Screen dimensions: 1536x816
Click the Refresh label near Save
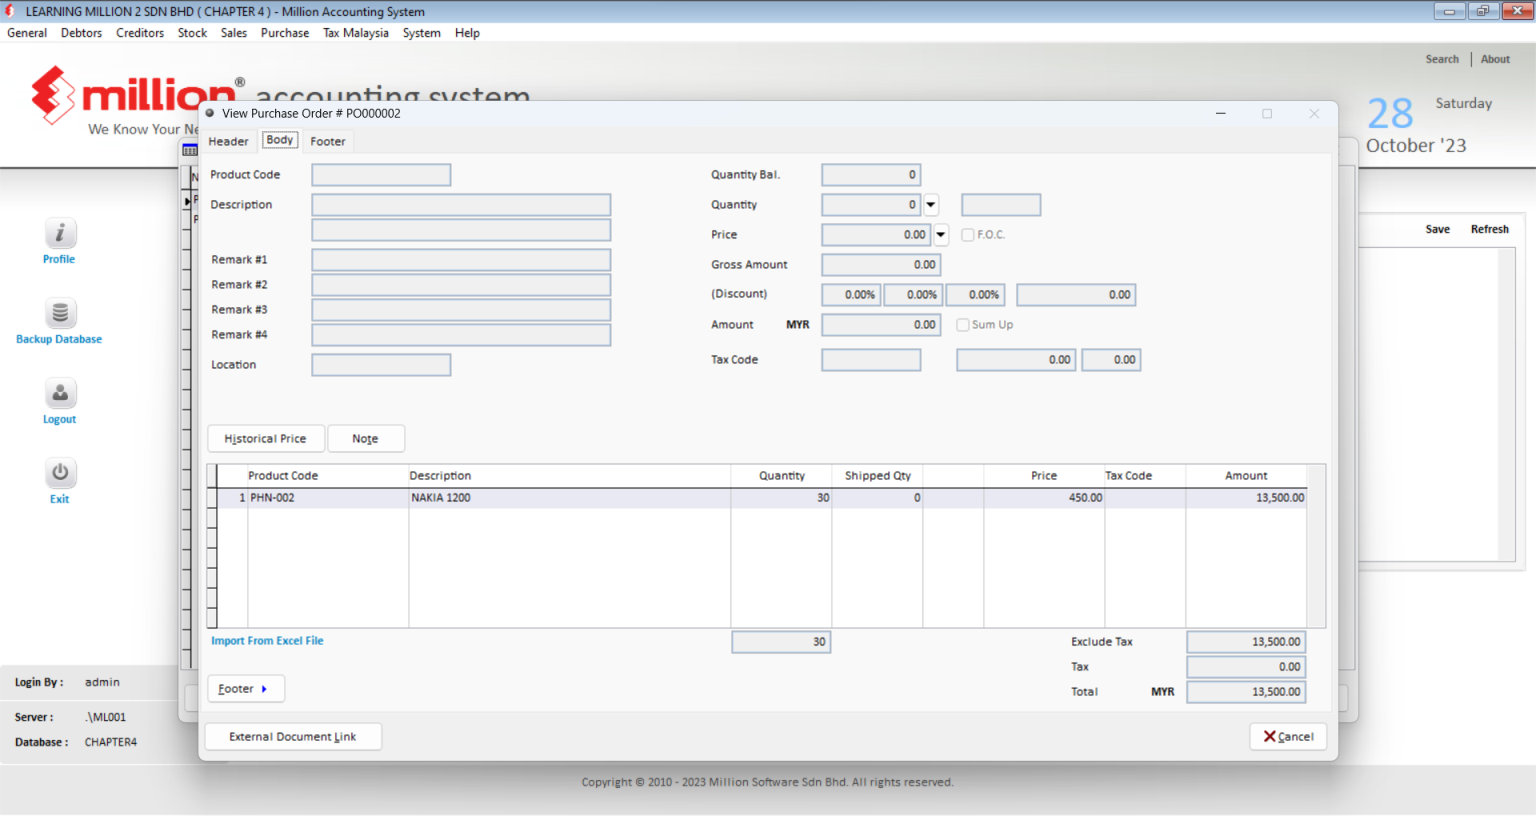[1489, 228]
